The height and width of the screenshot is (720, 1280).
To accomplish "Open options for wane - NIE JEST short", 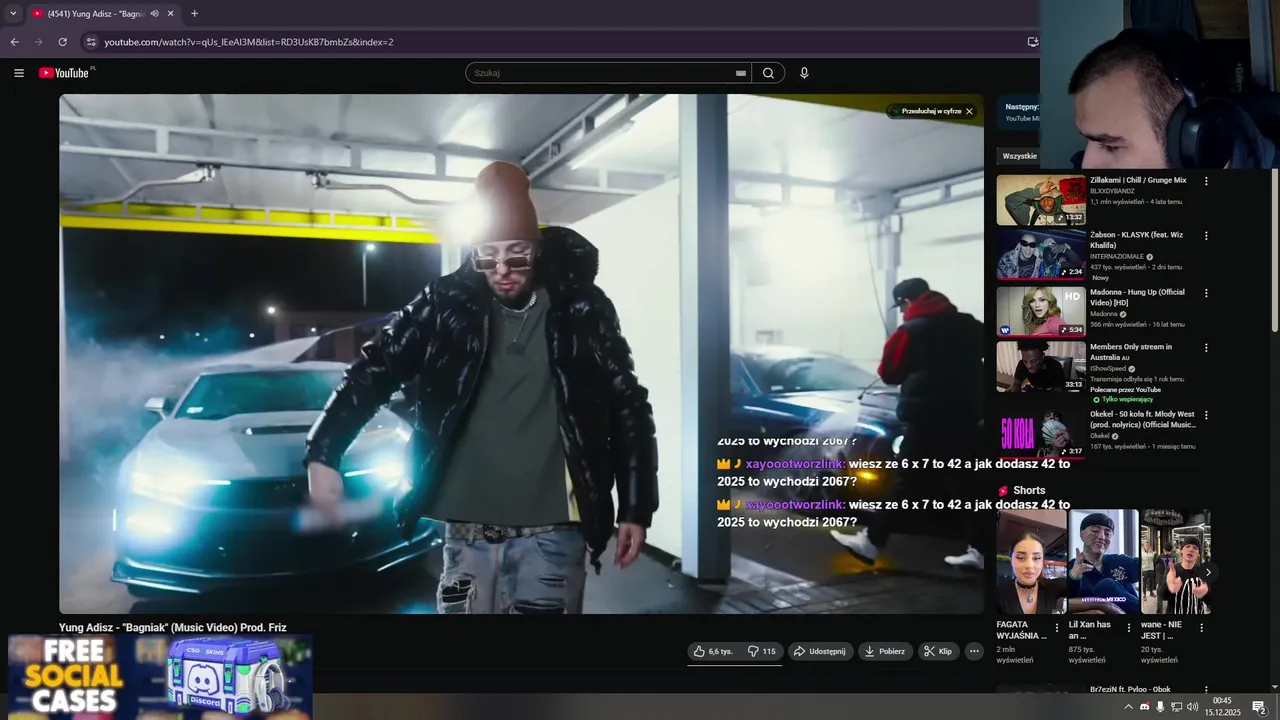I will pos(1201,628).
